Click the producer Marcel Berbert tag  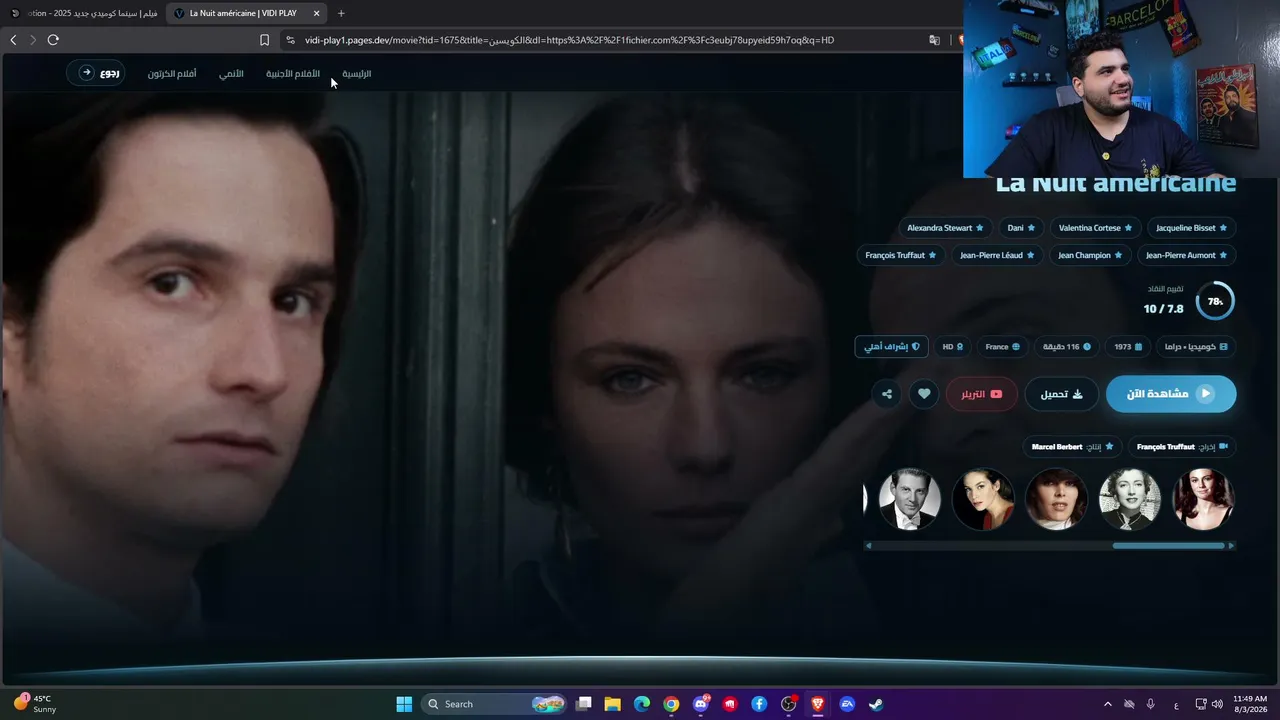coord(1073,447)
